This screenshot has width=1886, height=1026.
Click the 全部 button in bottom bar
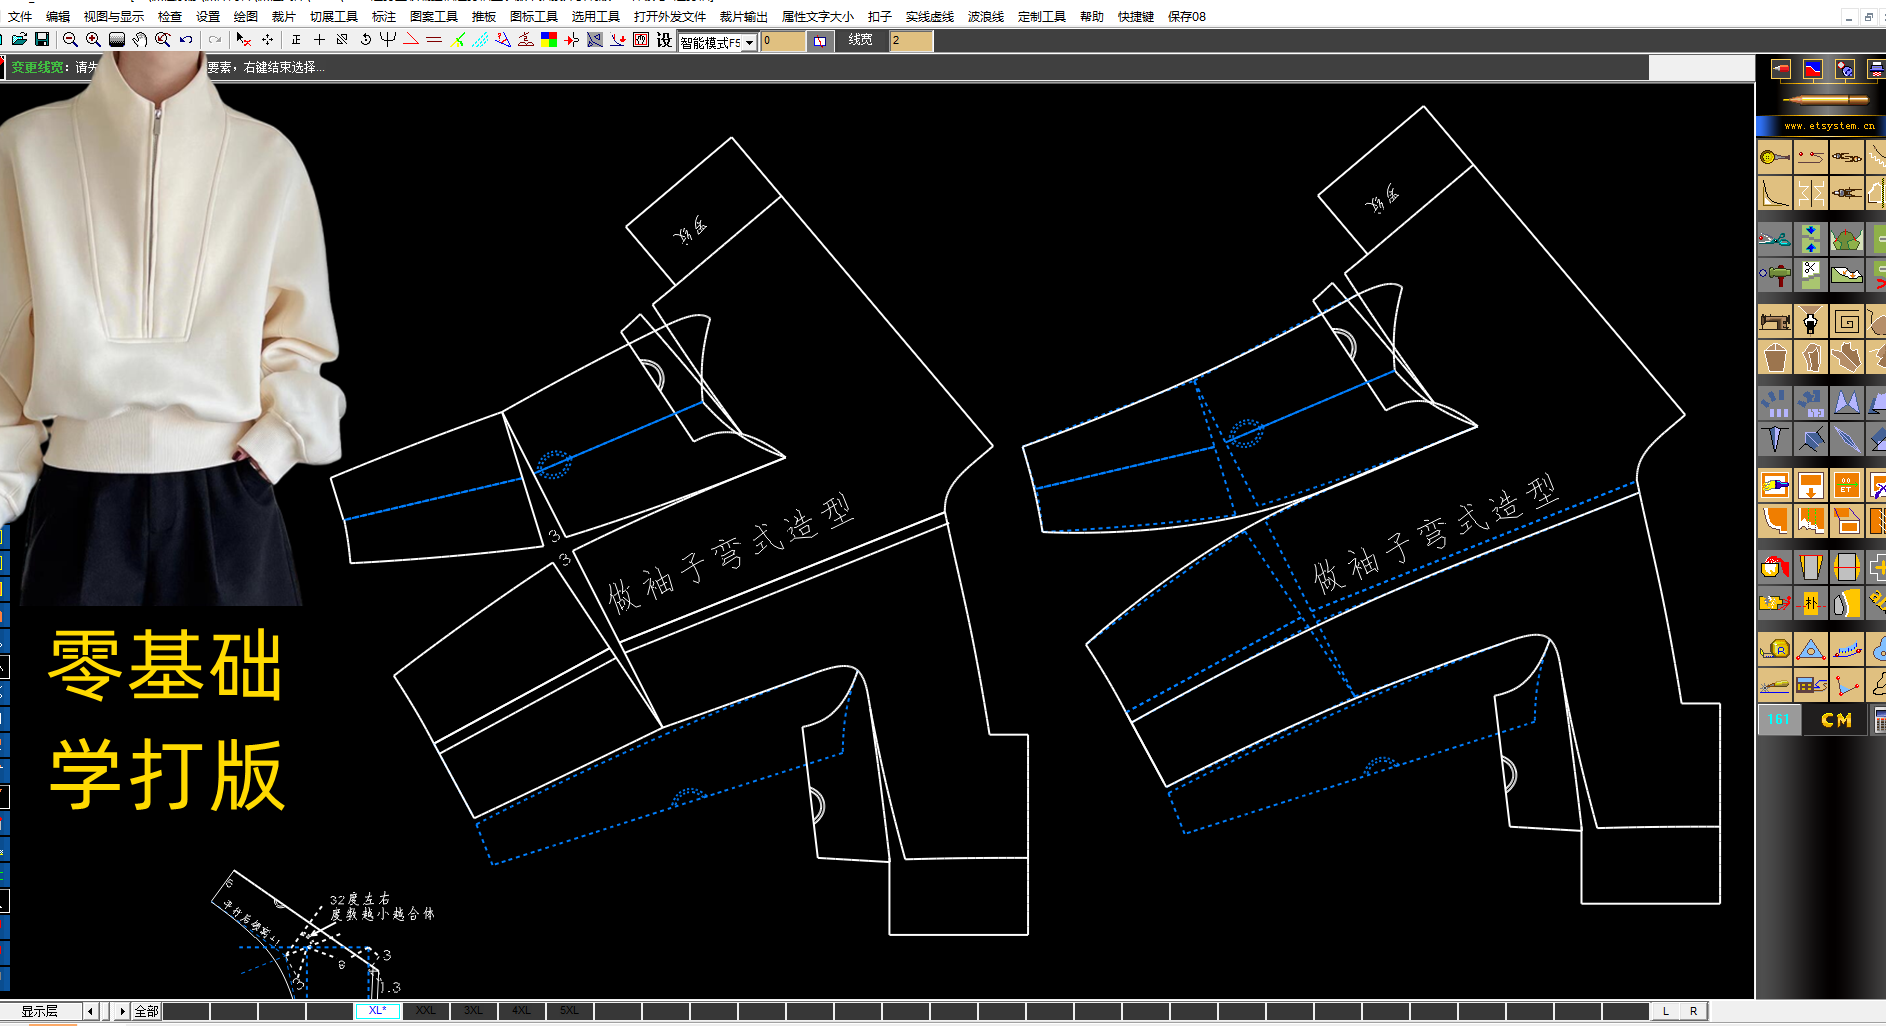(x=146, y=1011)
